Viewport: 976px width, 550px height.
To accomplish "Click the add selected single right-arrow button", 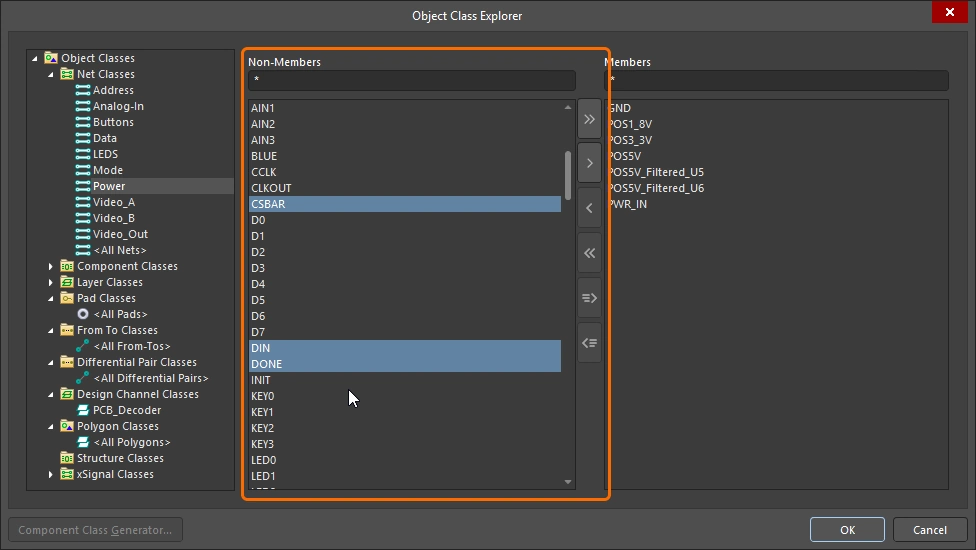I will [589, 163].
